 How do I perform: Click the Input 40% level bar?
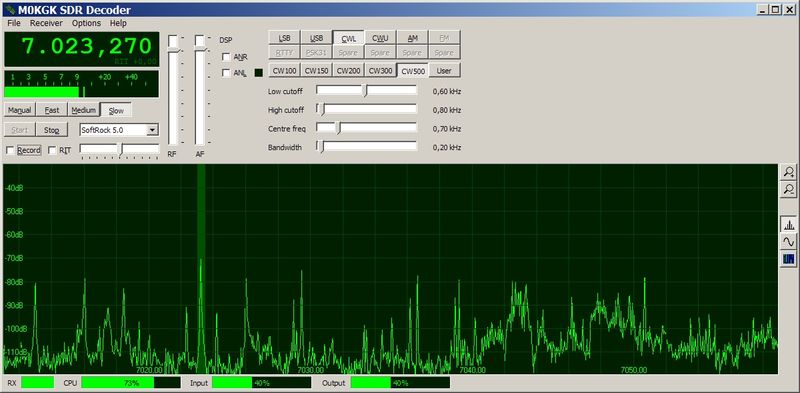point(261,383)
